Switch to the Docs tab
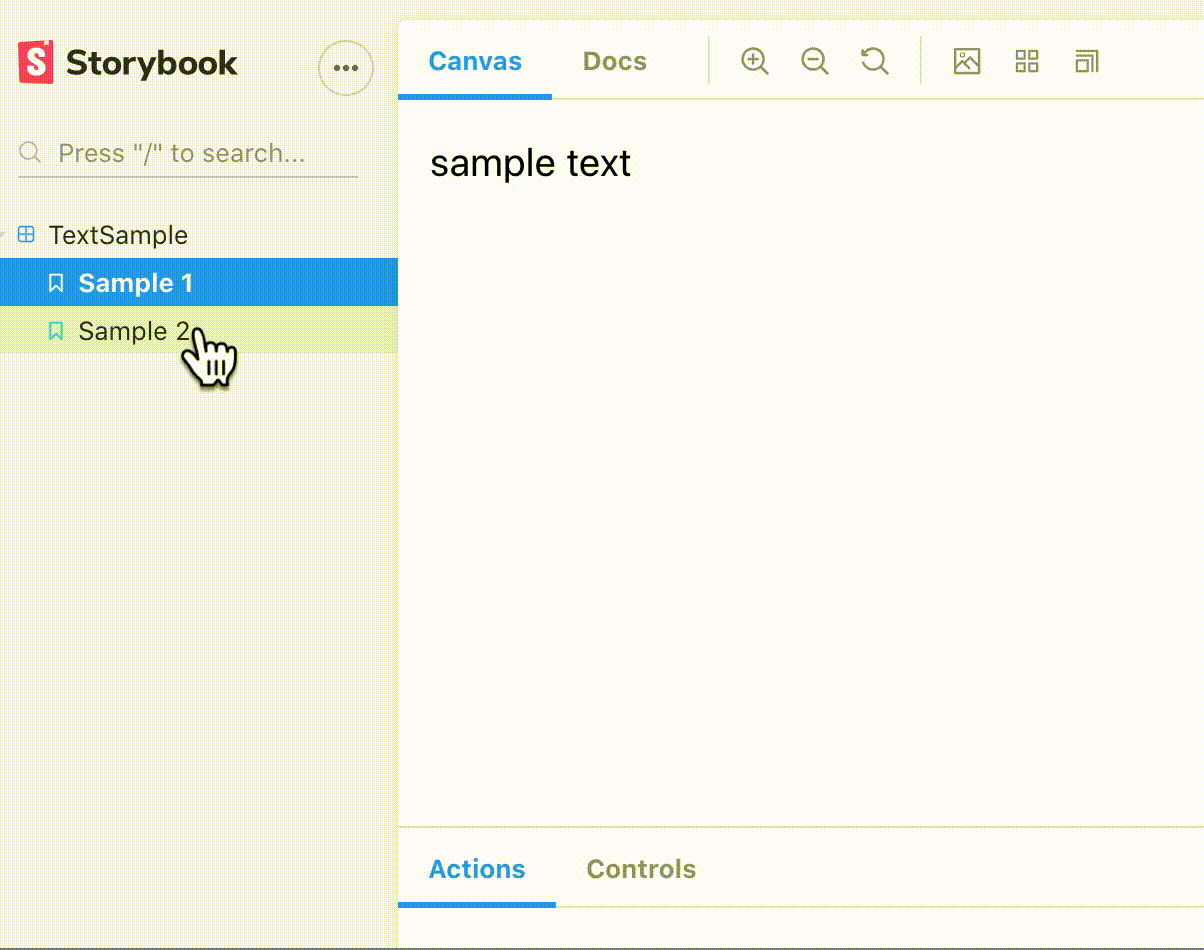The image size is (1204, 950). (x=614, y=62)
